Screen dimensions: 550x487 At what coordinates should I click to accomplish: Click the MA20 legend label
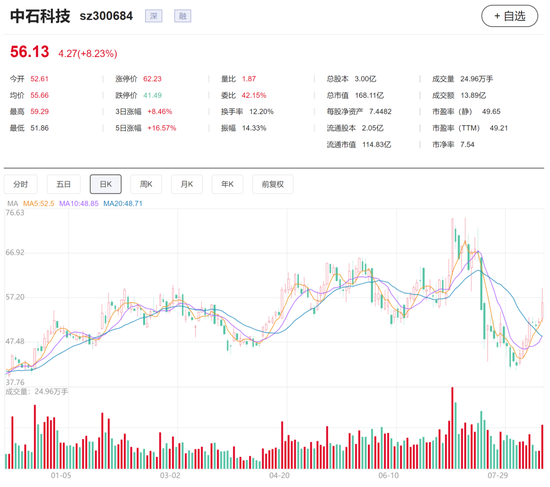click(x=123, y=204)
